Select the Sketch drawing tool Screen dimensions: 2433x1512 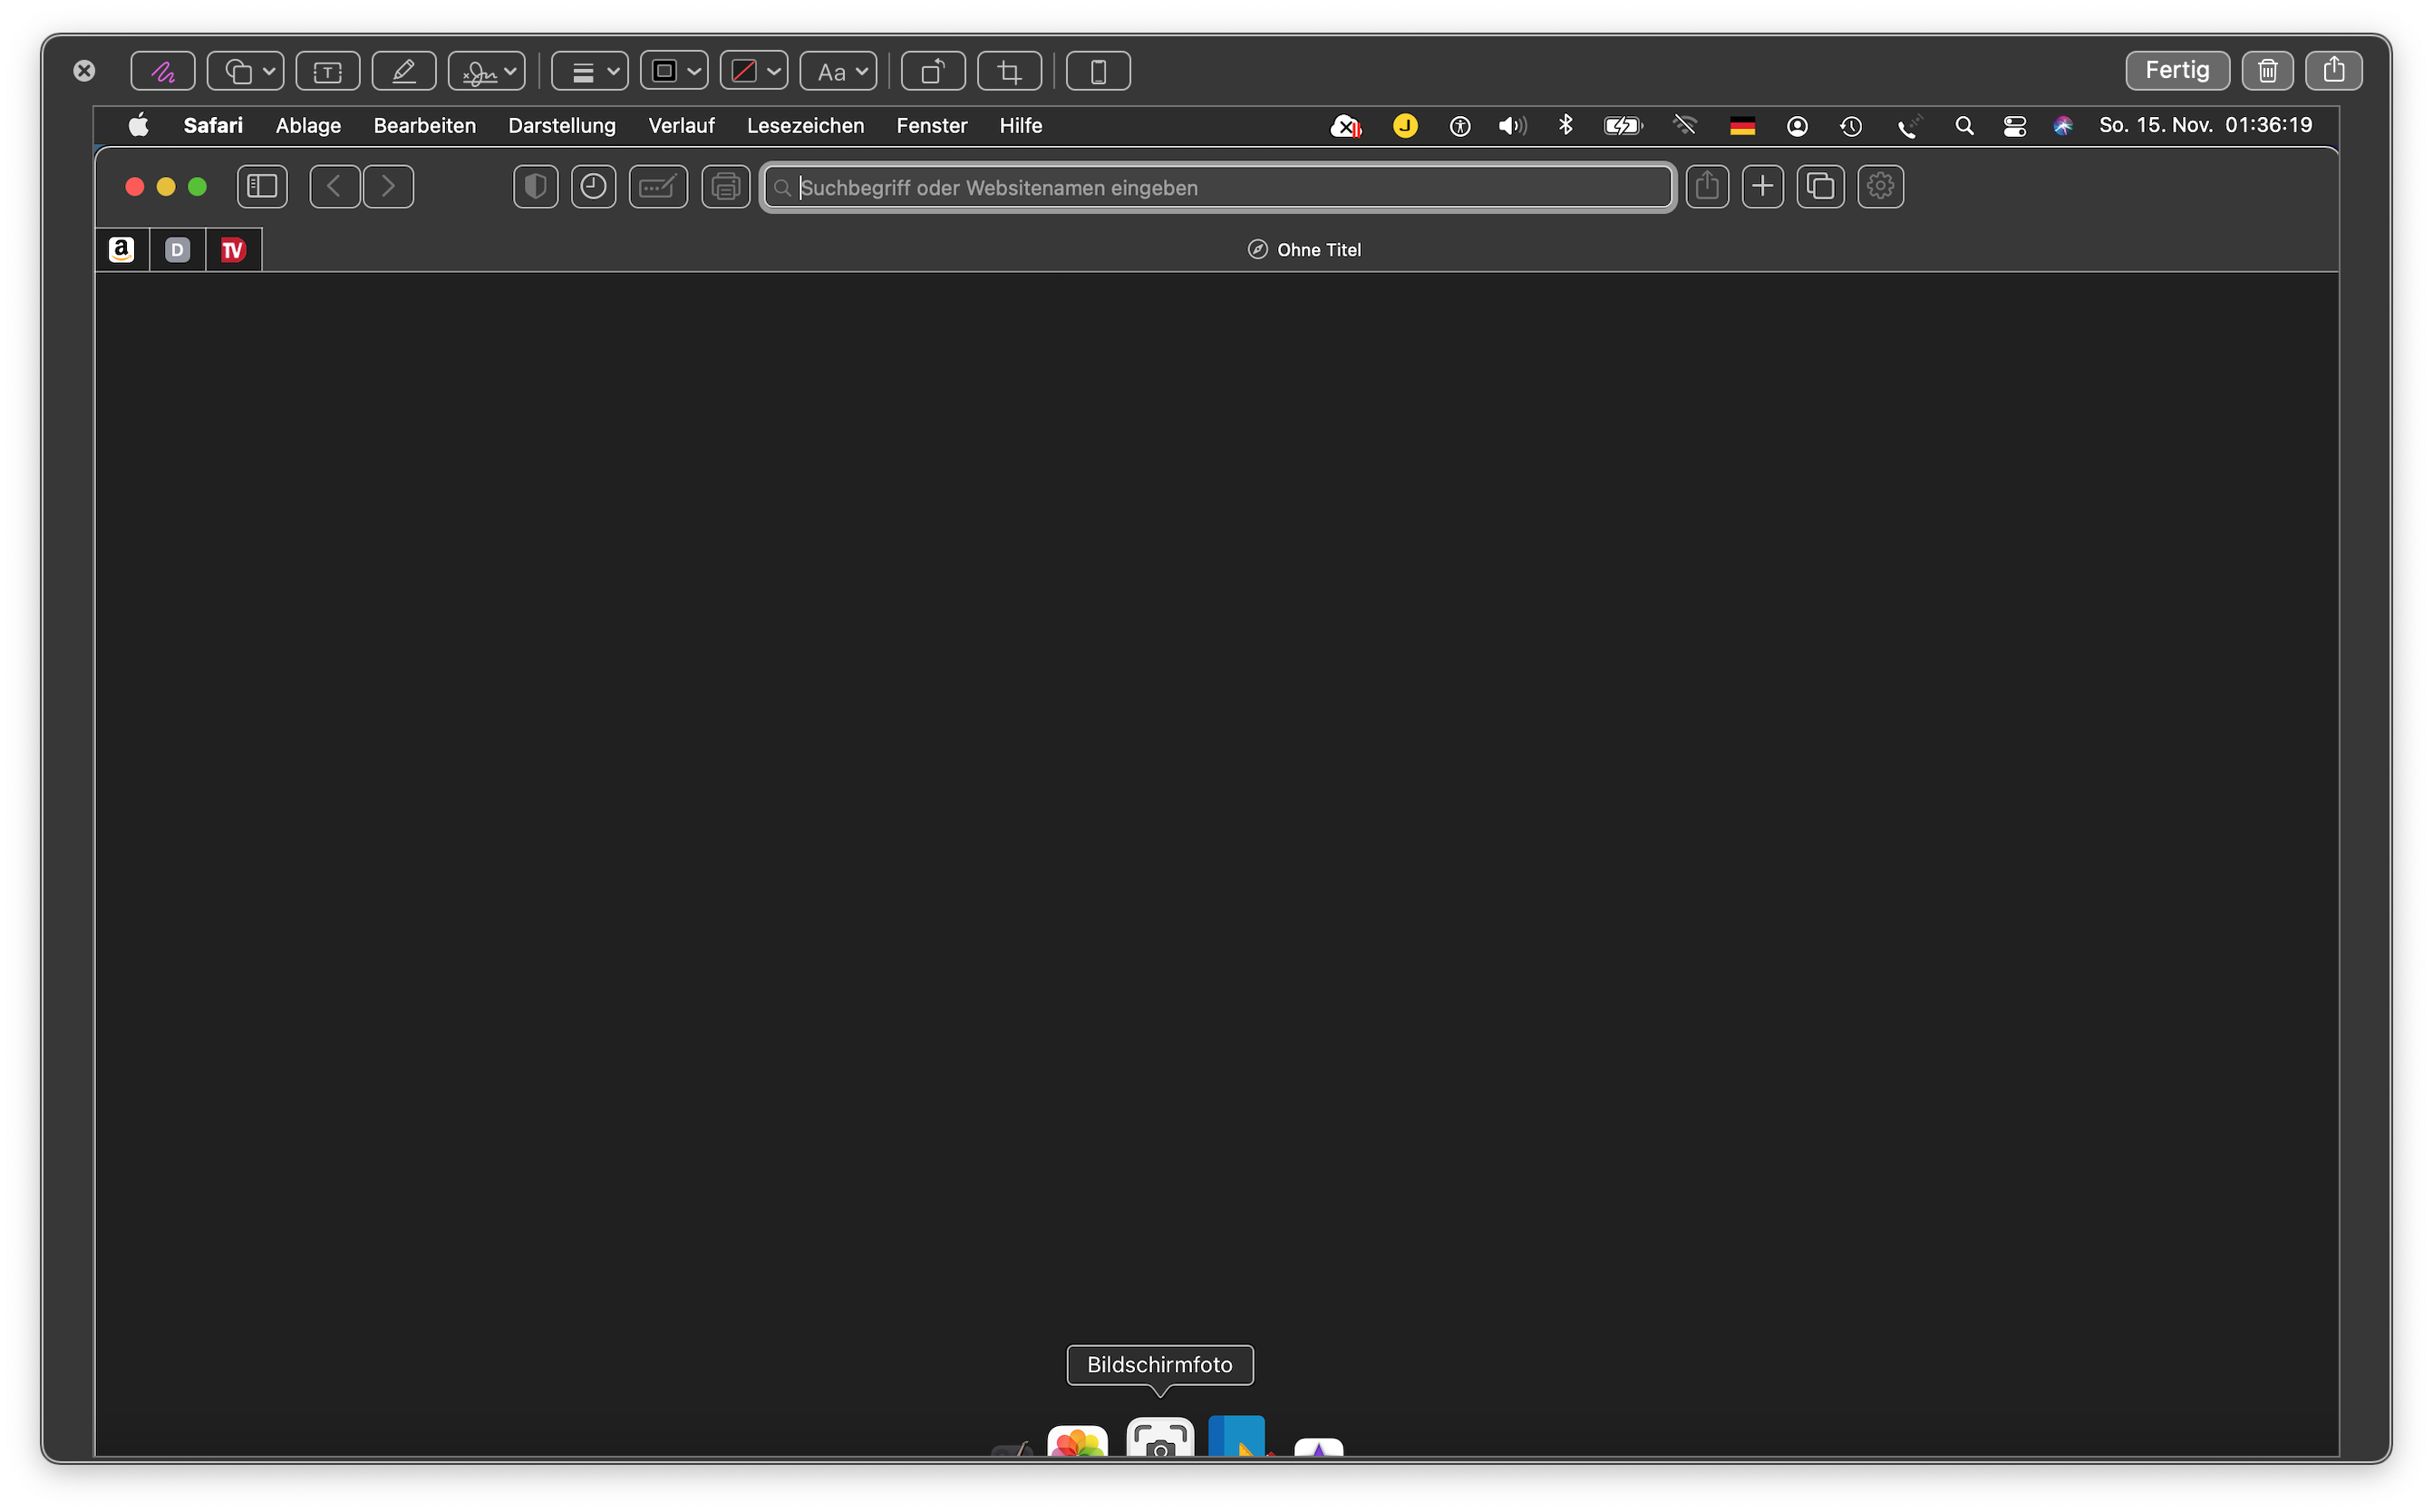click(162, 71)
